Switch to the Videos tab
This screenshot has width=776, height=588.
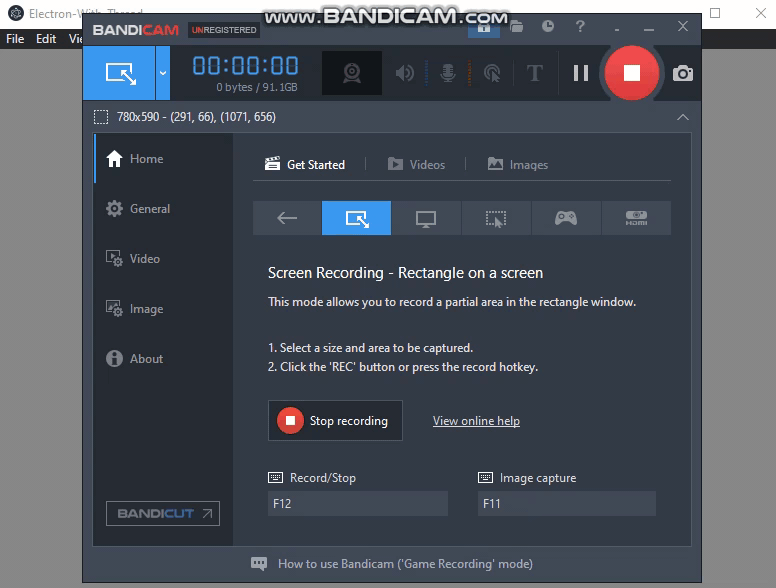[x=416, y=164]
